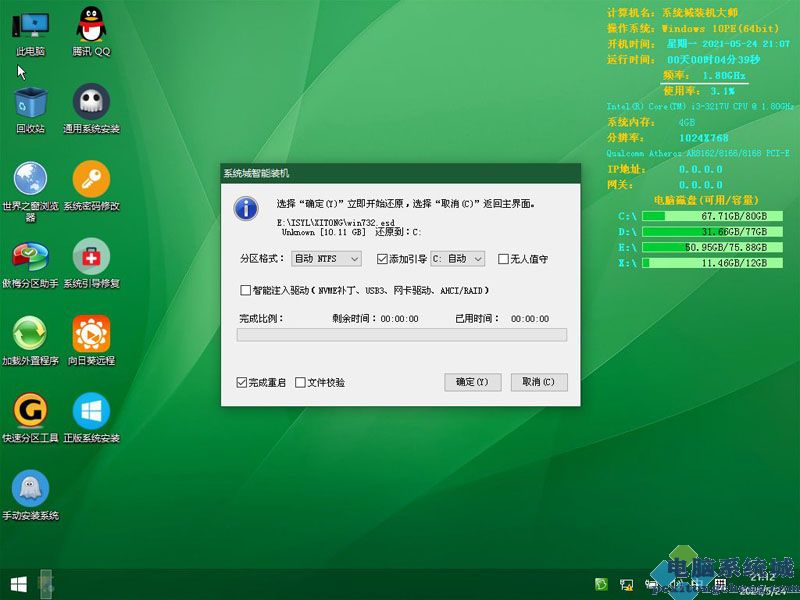Open the network tray icon with warning
The height and width of the screenshot is (600, 800).
[x=627, y=585]
